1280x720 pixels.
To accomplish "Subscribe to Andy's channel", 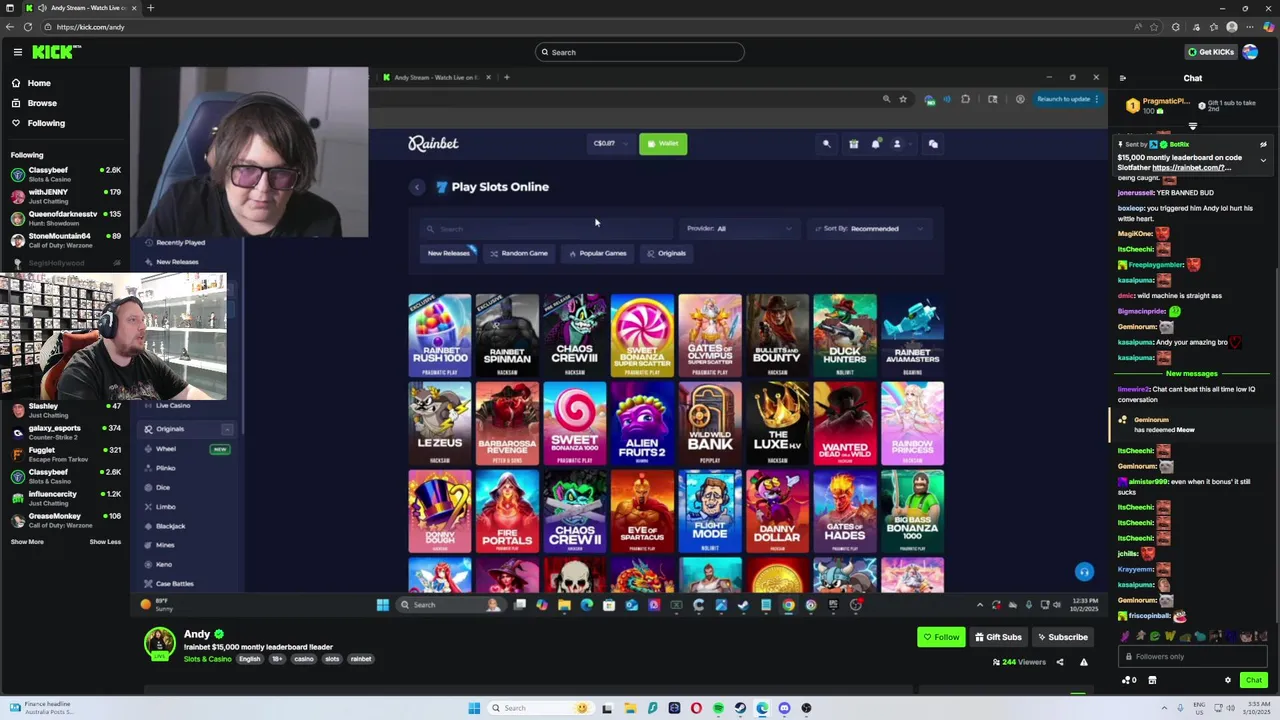I will tap(1062, 637).
